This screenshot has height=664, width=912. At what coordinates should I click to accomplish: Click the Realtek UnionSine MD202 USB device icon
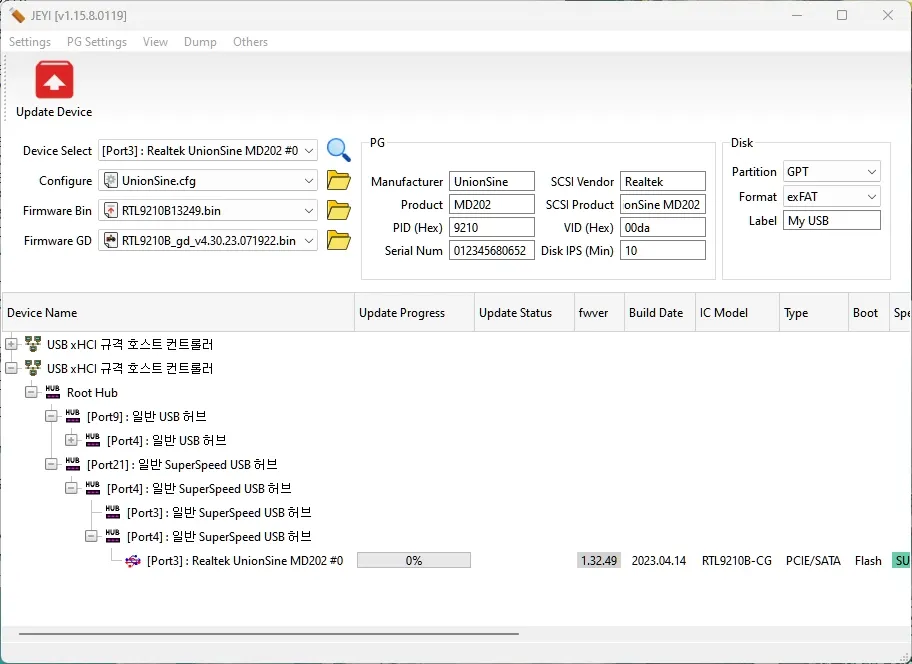coord(133,561)
